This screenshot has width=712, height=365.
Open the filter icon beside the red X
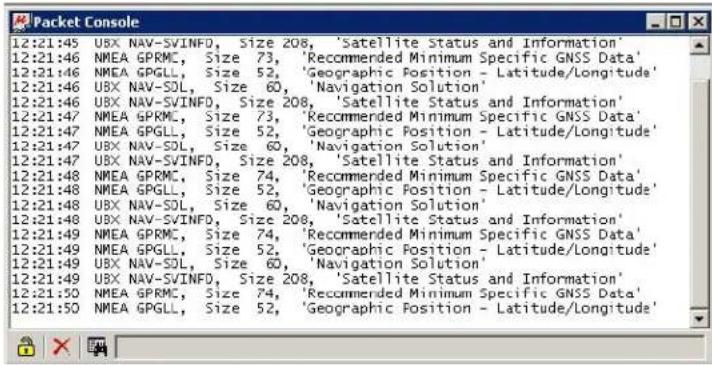click(x=97, y=347)
